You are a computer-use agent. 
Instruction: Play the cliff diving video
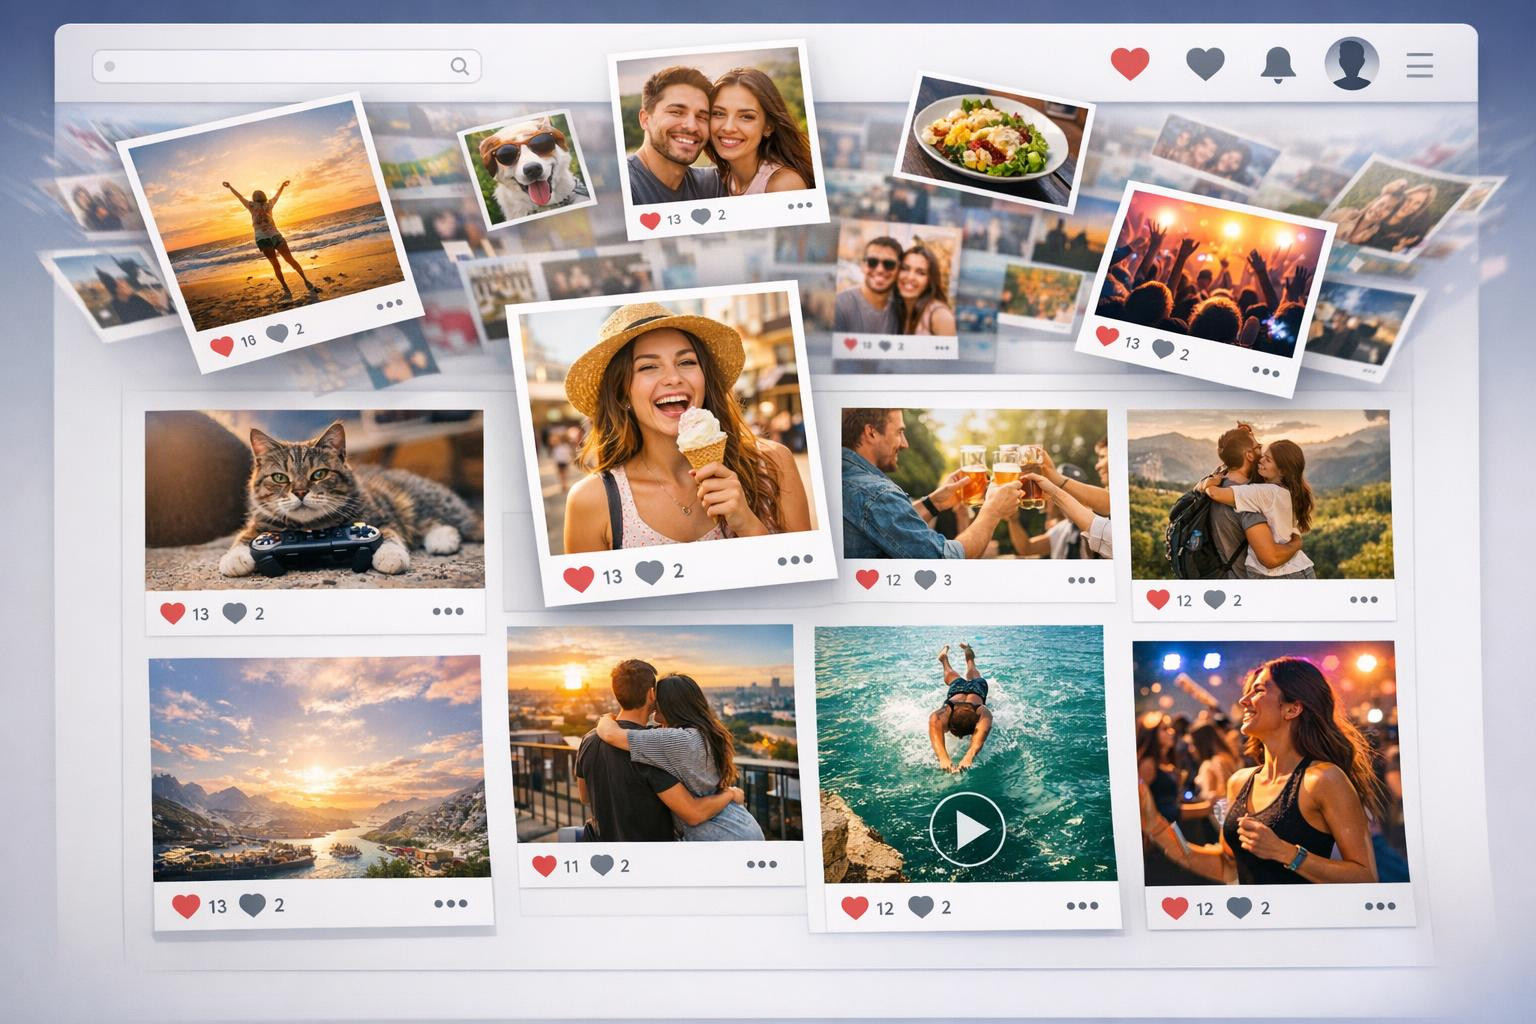coord(966,829)
